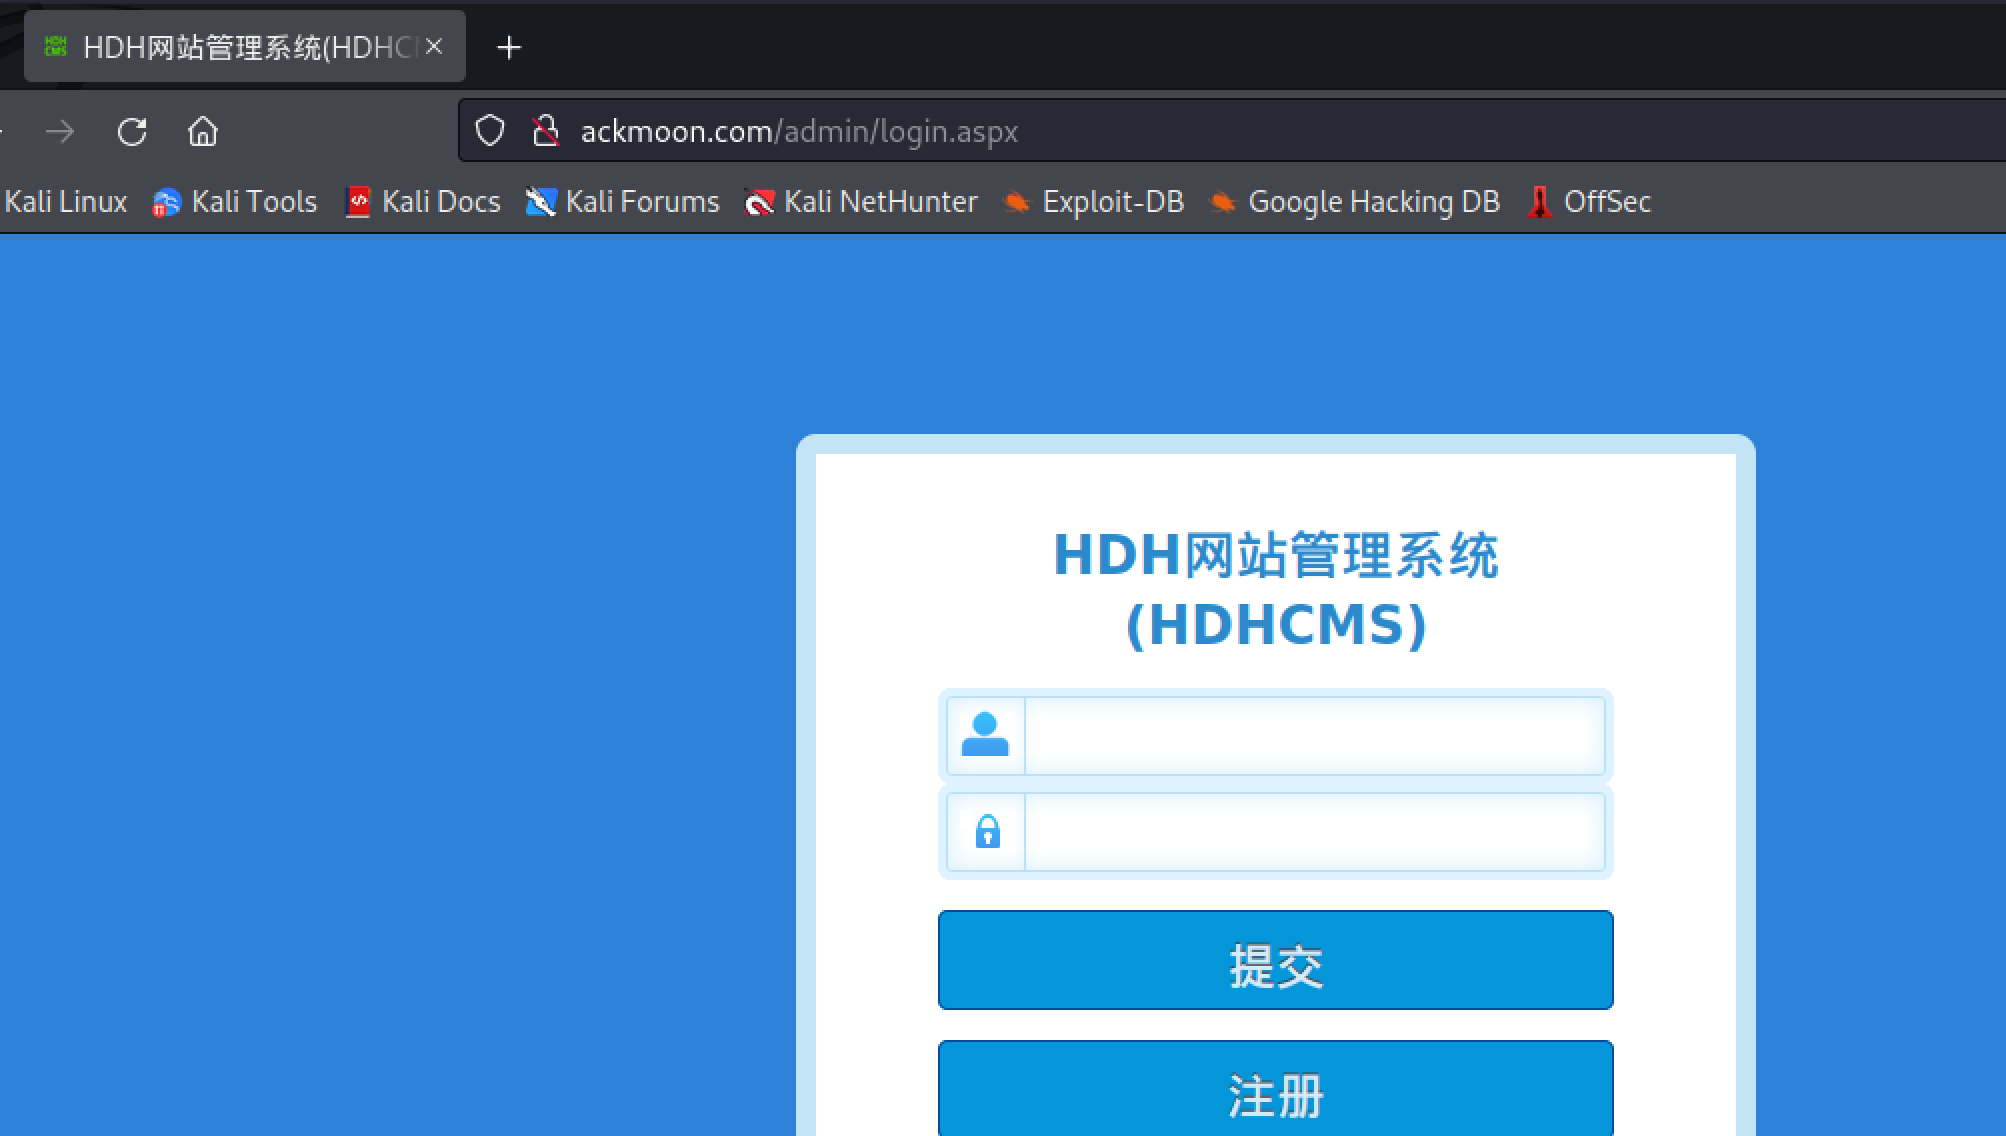Close the HDH网站管理系统 tab
Screen dimensions: 2006x1136
(434, 46)
